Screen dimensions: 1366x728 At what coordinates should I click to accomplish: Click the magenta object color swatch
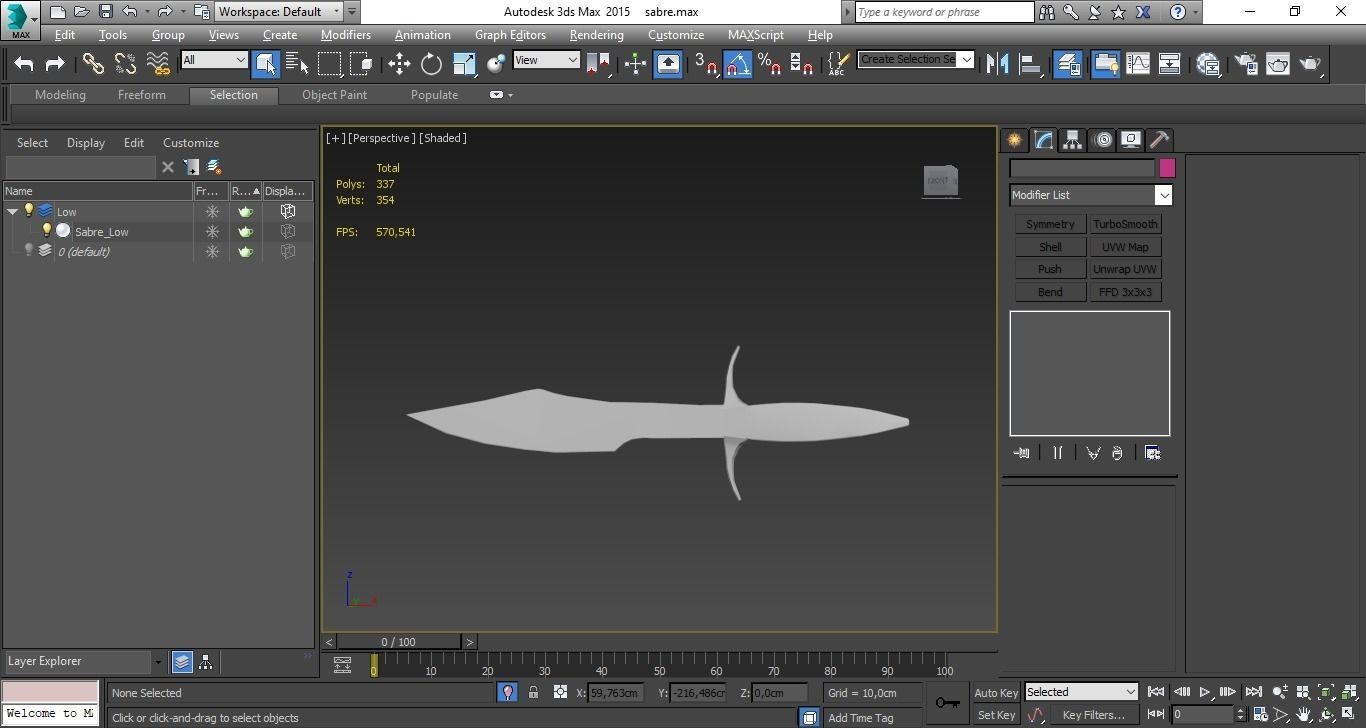[1167, 168]
